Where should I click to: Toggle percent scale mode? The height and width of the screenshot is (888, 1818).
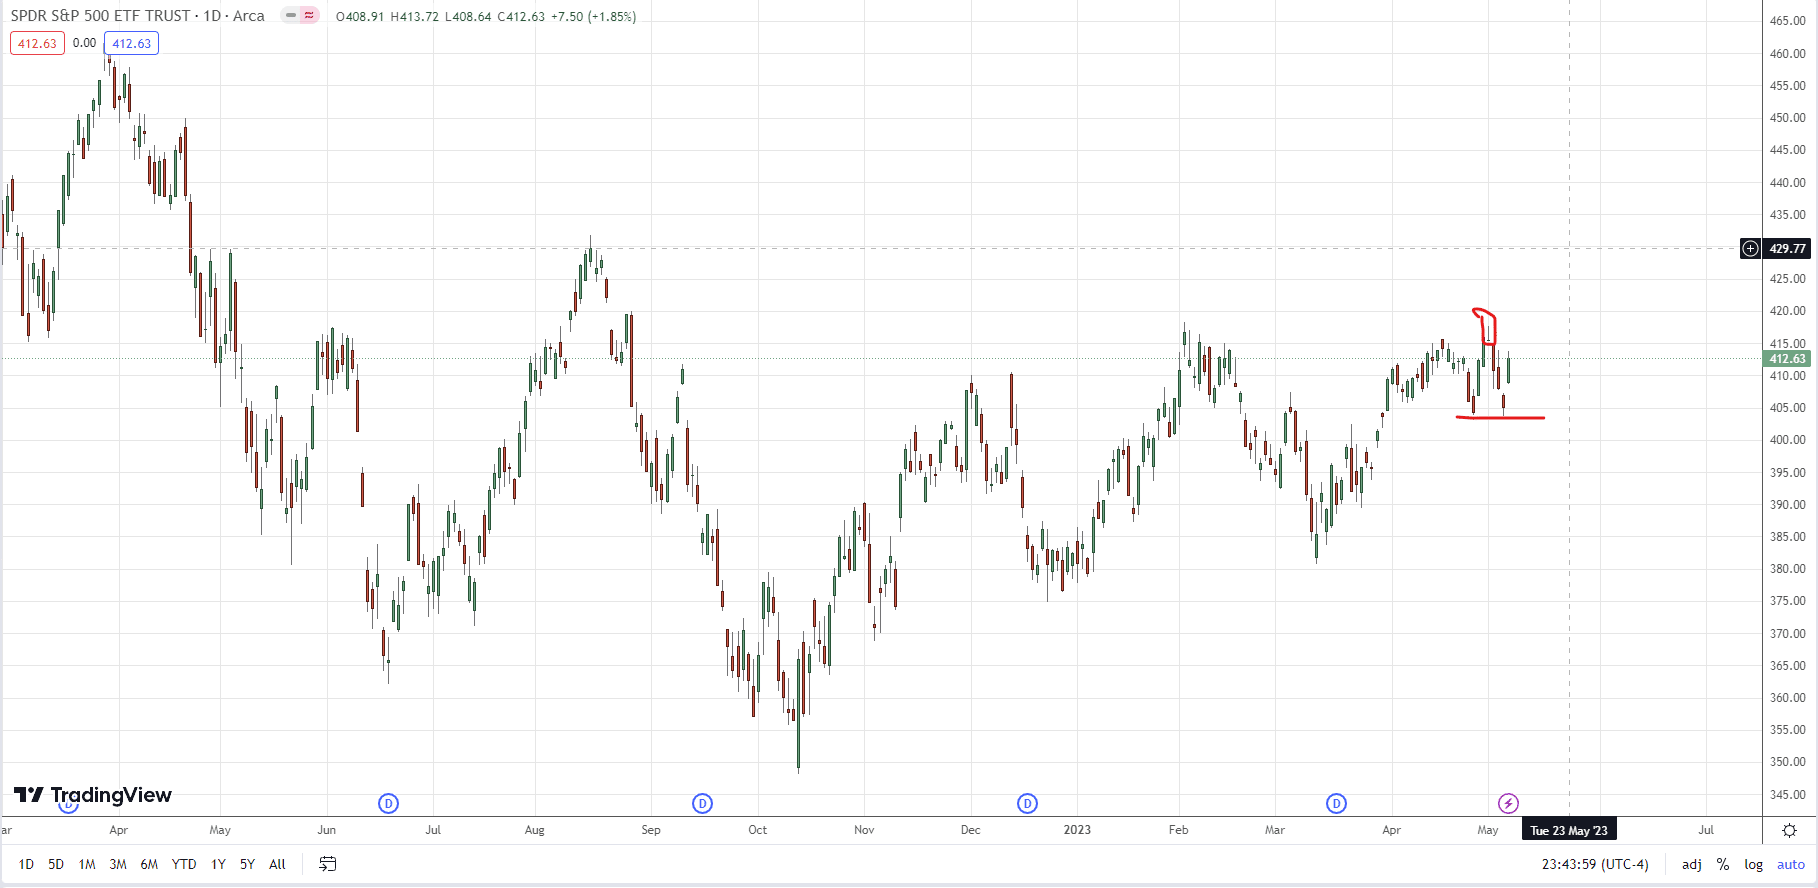click(x=1723, y=864)
